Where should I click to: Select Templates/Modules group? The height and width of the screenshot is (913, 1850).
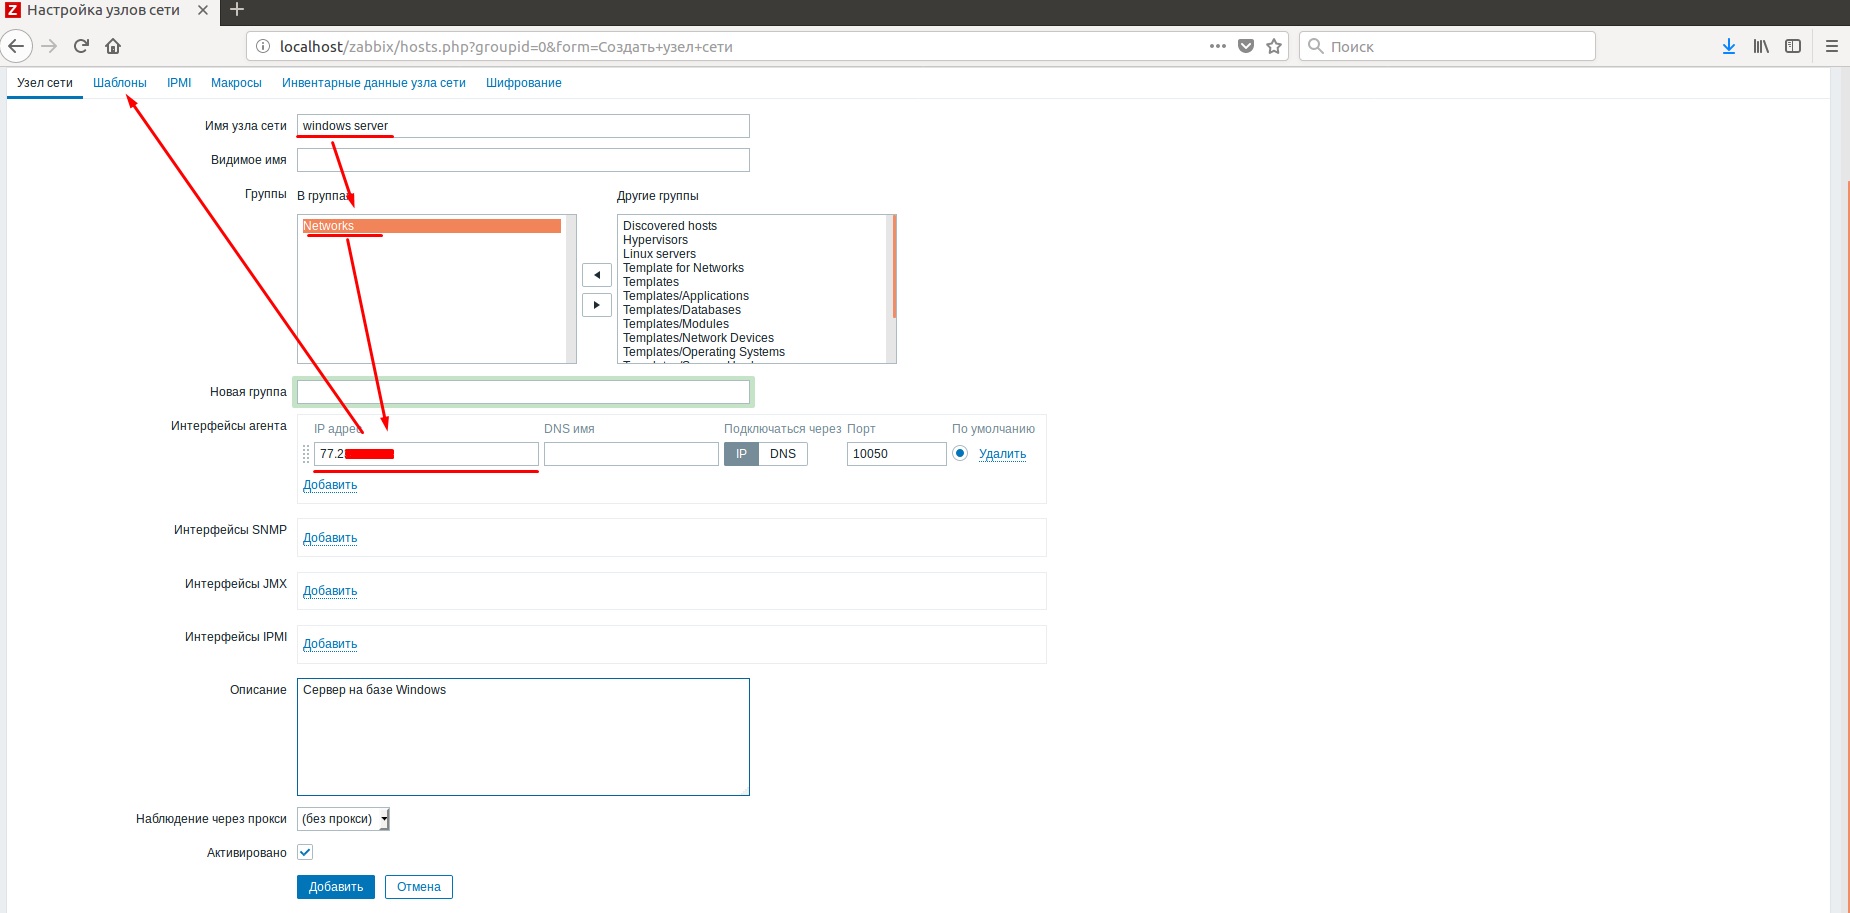tap(676, 324)
